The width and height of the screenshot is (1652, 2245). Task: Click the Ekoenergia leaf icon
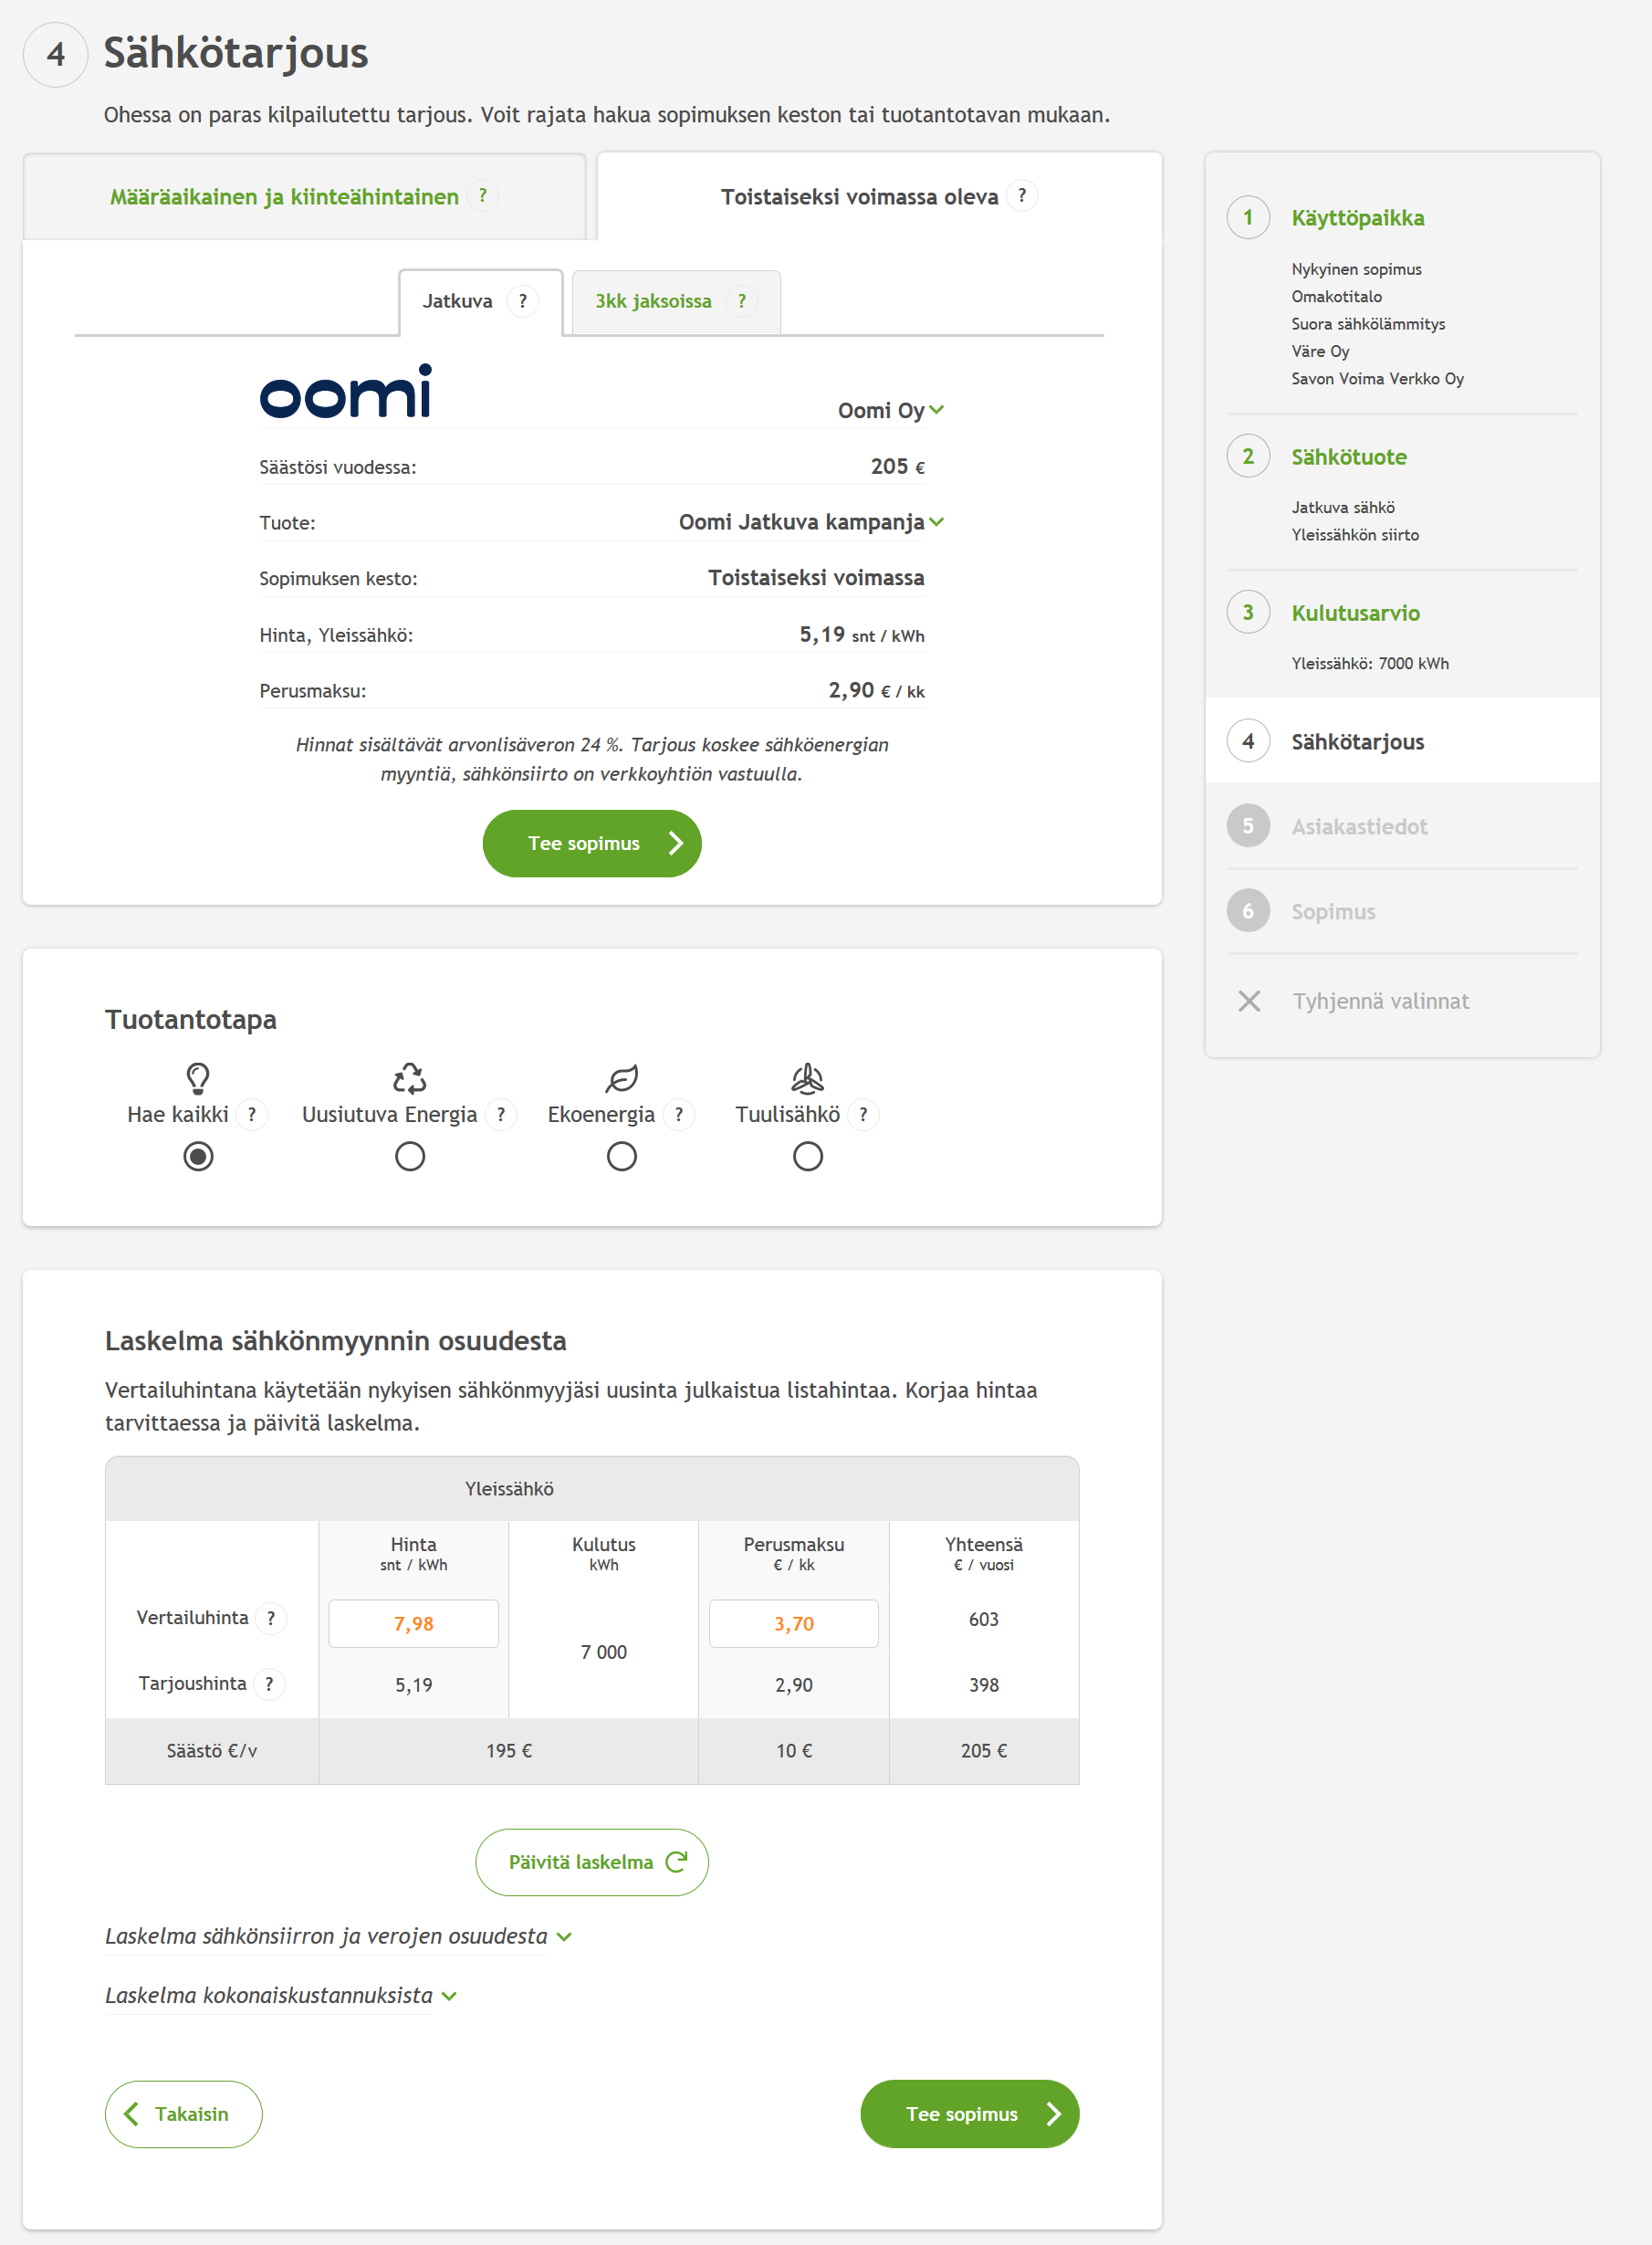point(621,1078)
